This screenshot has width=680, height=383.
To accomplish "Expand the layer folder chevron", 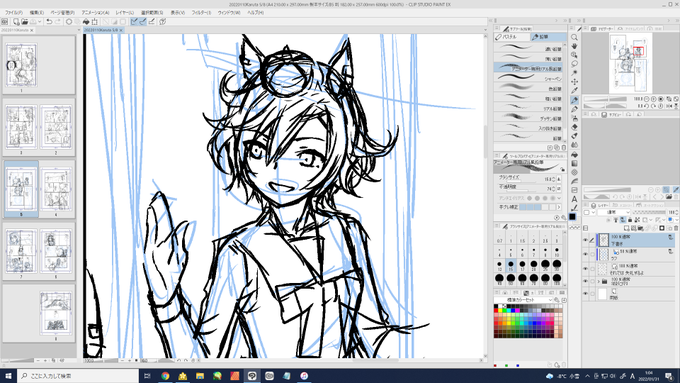I will click(598, 282).
